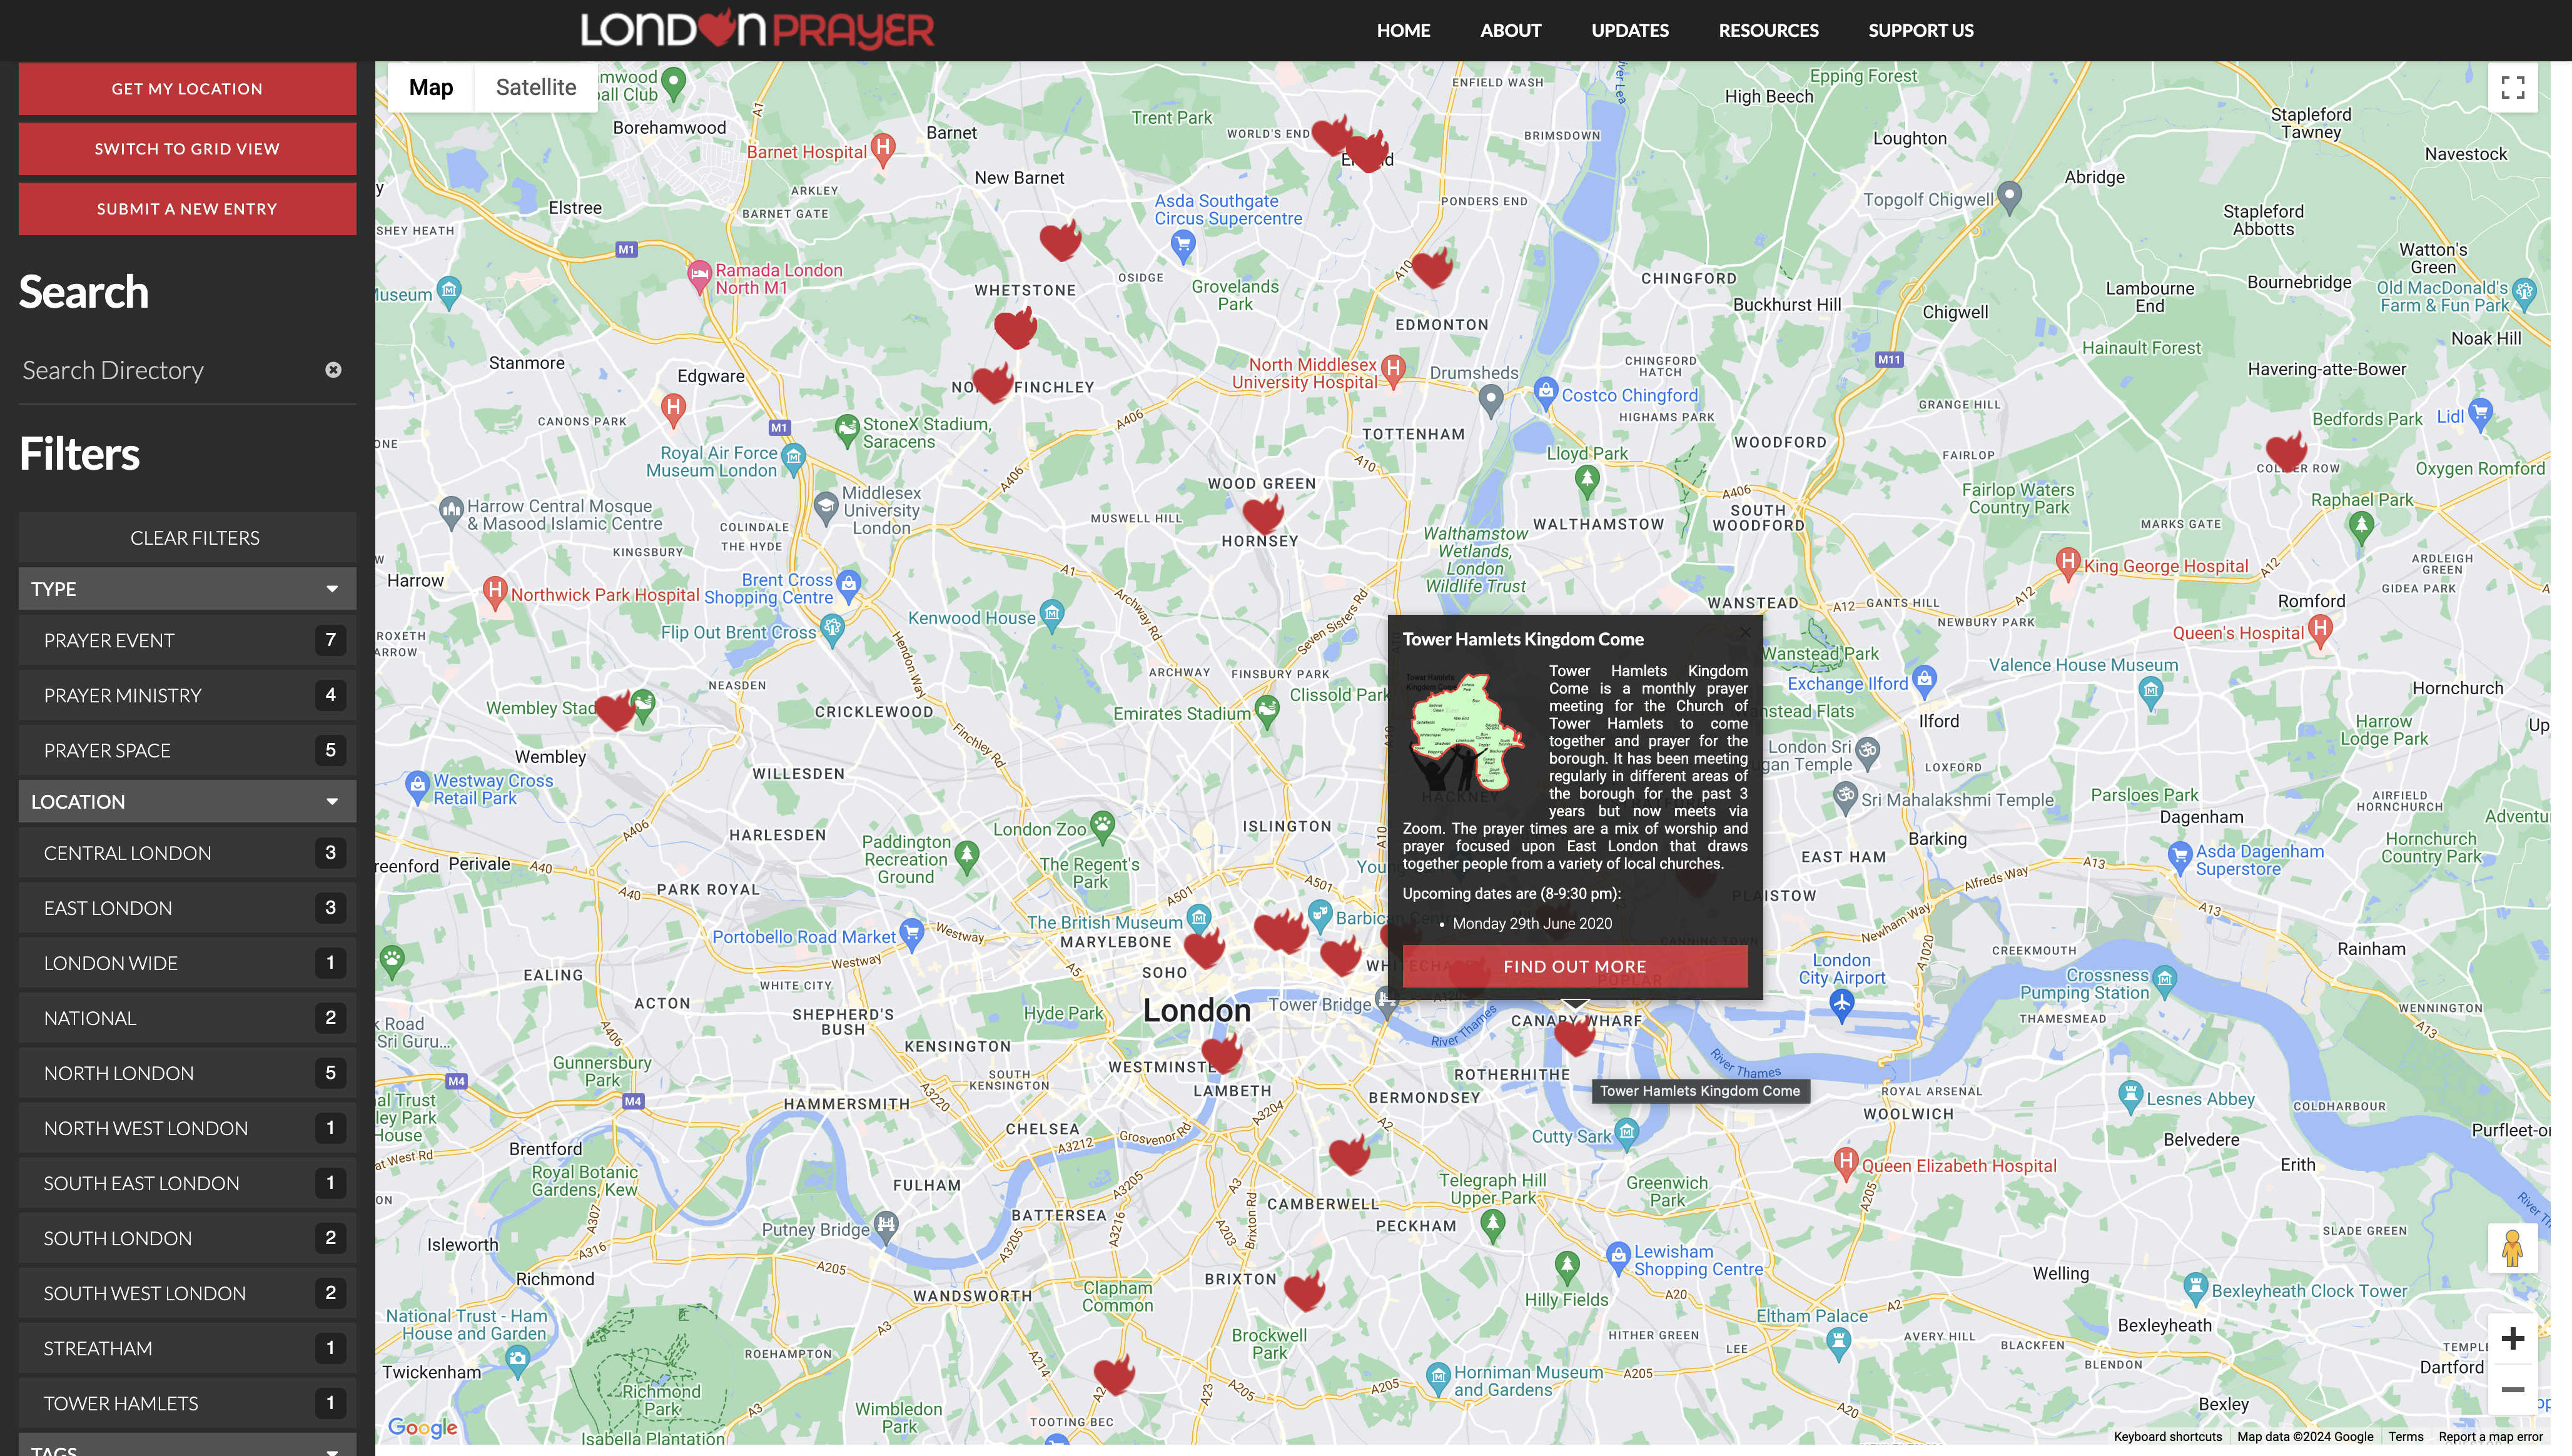Close the Tower Hamlets Kingdom Come popup
2572x1456 pixels.
click(1745, 632)
